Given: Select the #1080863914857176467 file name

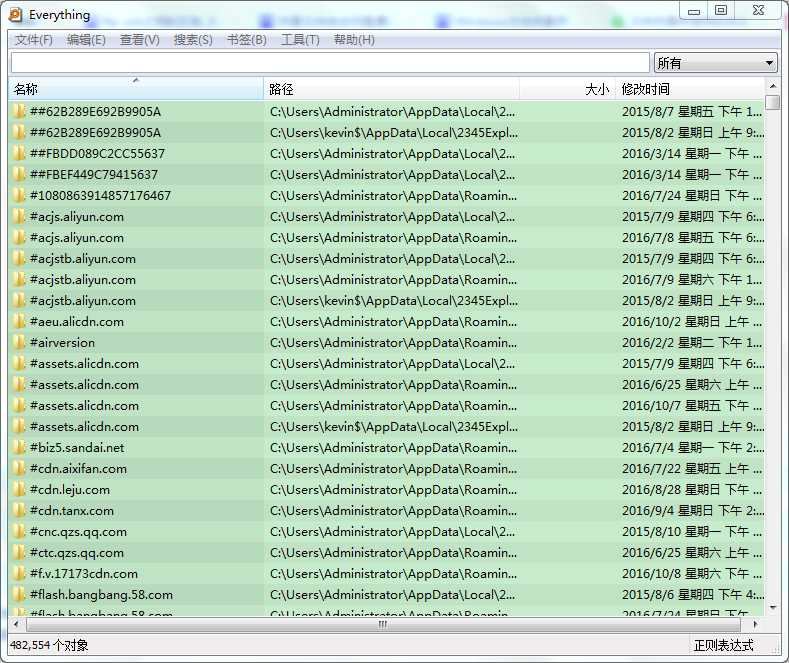Looking at the screenshot, I should 101,195.
